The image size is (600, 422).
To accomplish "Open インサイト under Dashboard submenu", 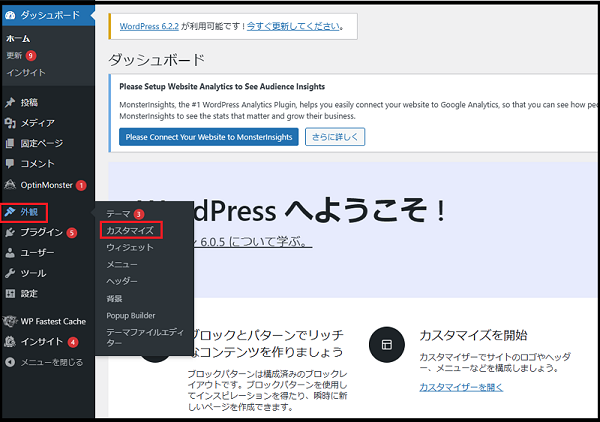I will coord(26,73).
